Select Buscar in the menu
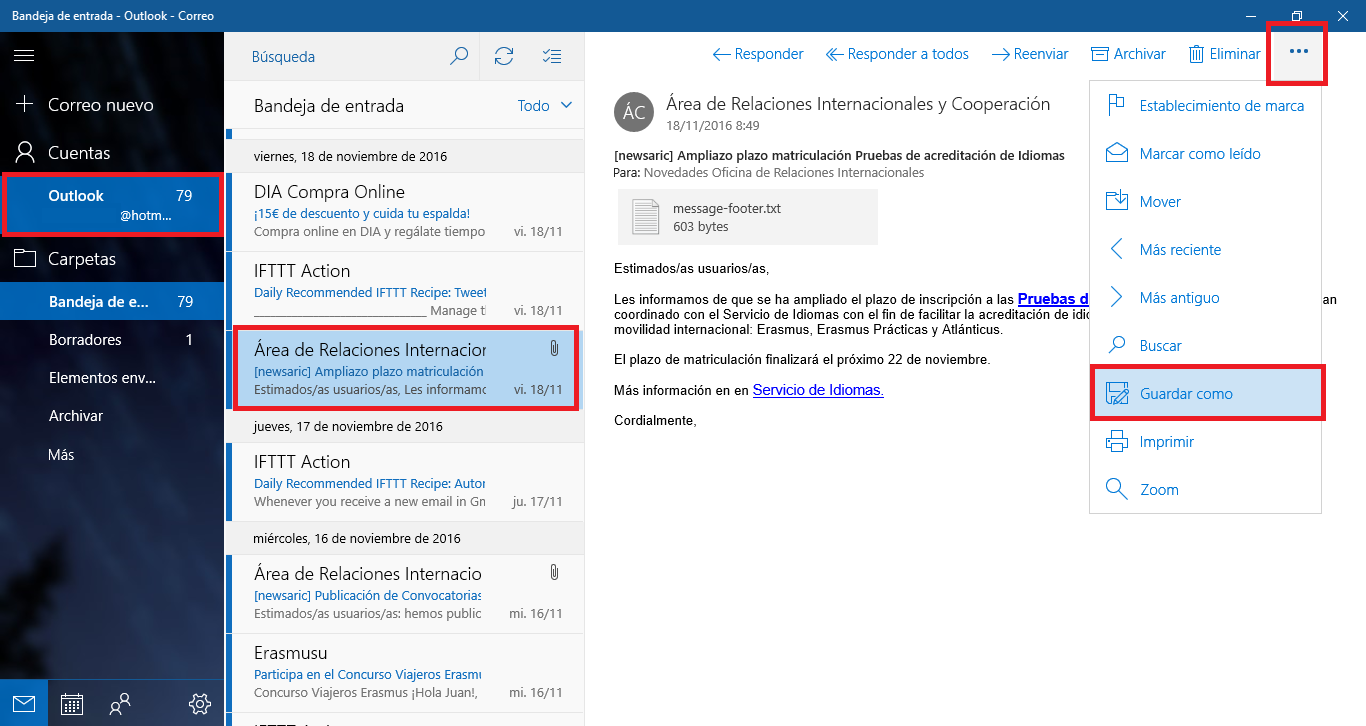Viewport: 1366px width, 726px height. (1205, 345)
